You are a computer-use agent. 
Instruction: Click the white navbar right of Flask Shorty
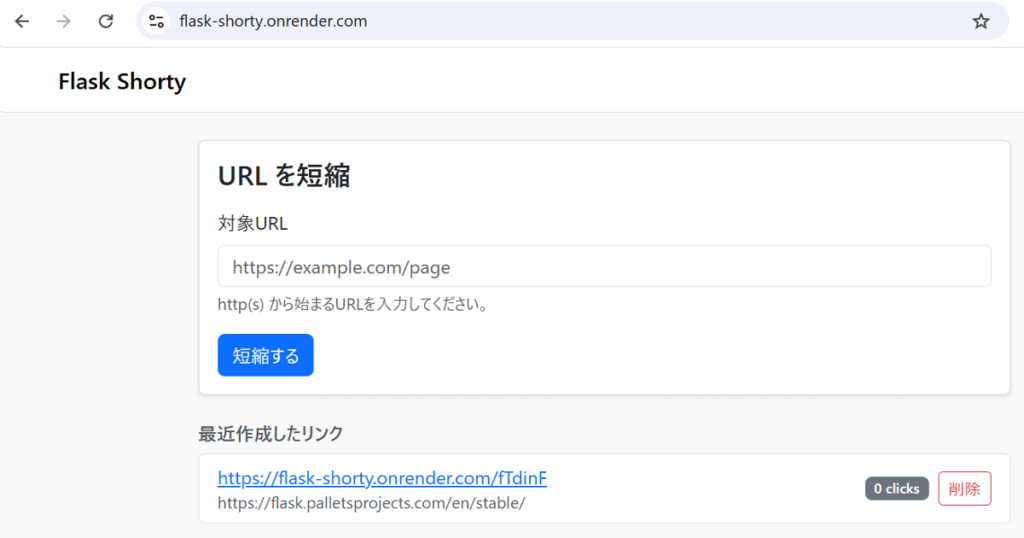[x=600, y=81]
